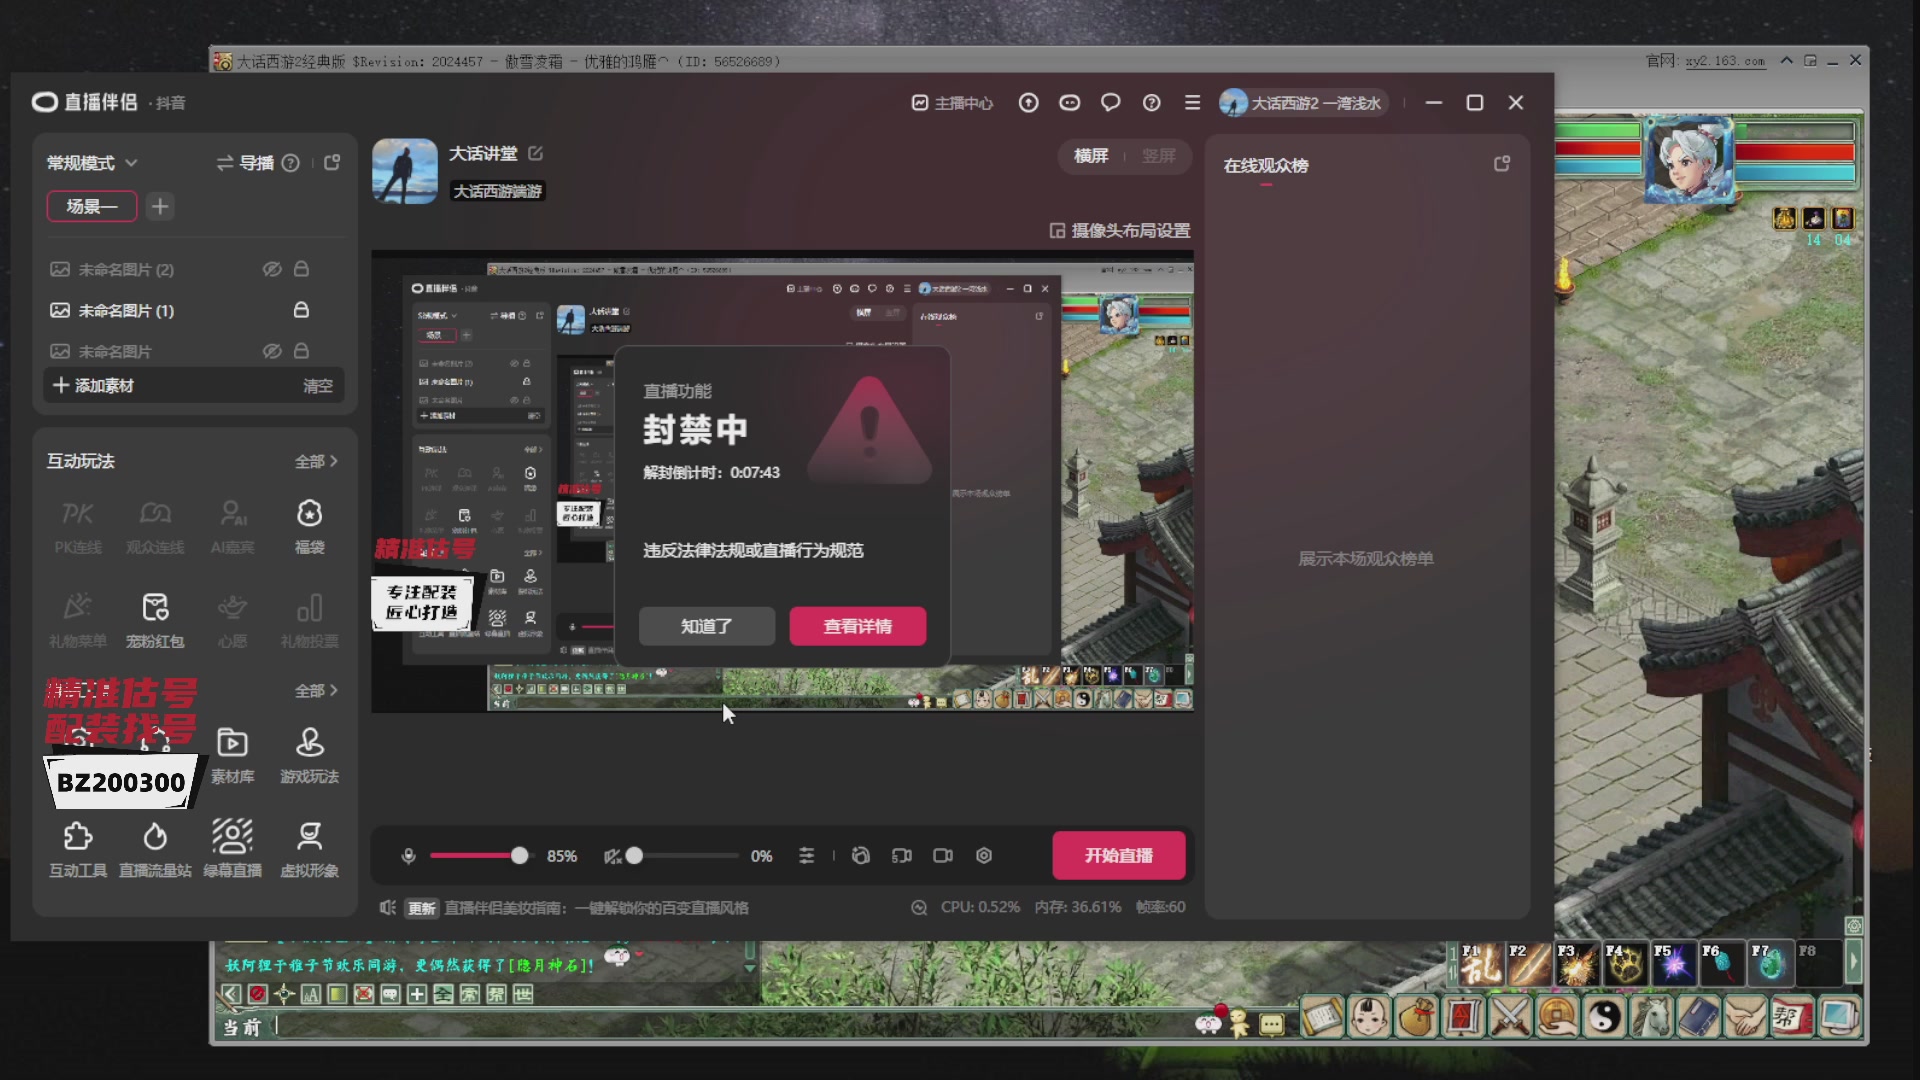Click 清空 to clear sources
This screenshot has height=1080, width=1920.
click(318, 386)
